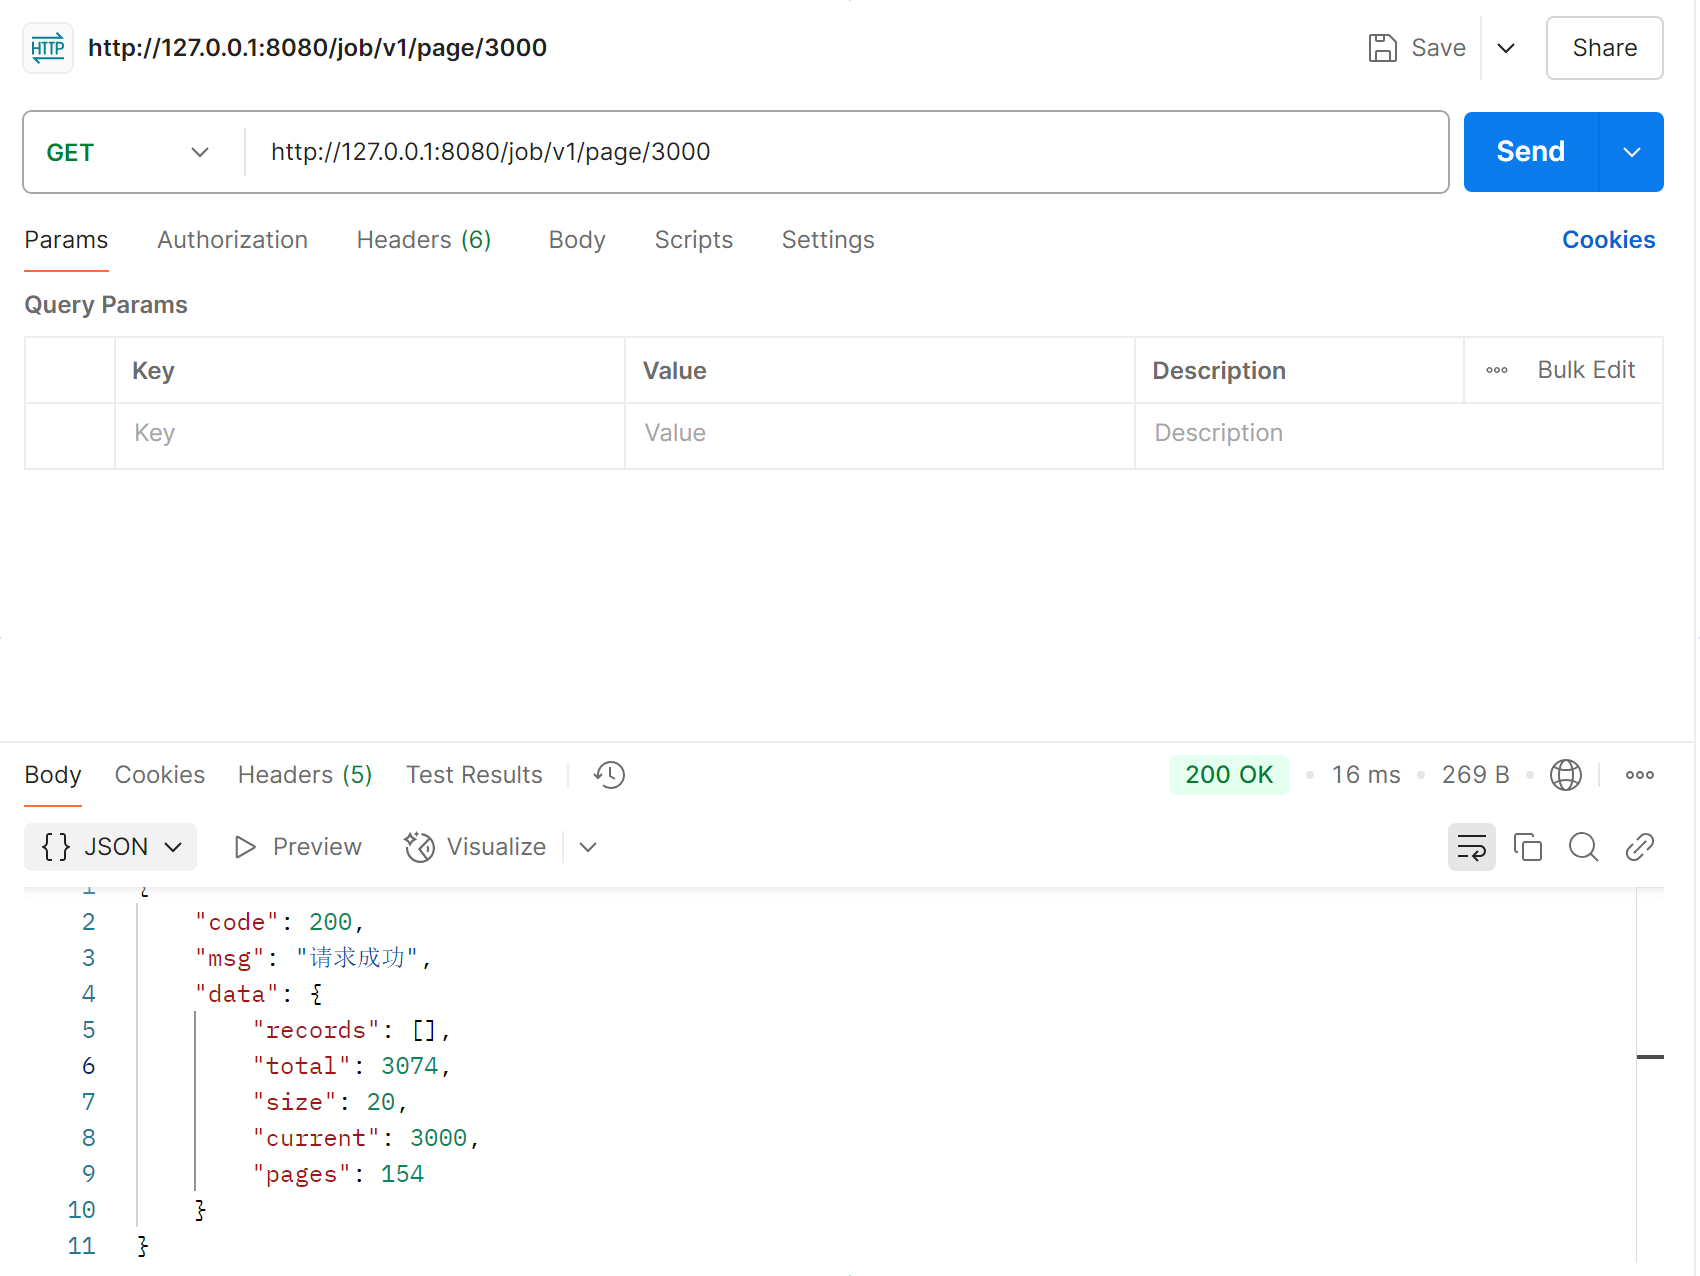Open the Authorization tab
Screen dimensions: 1700x1276
coord(232,240)
